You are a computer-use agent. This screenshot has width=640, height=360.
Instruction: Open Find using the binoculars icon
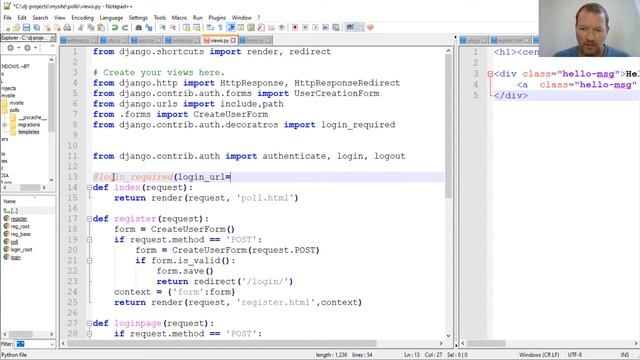coord(139,27)
